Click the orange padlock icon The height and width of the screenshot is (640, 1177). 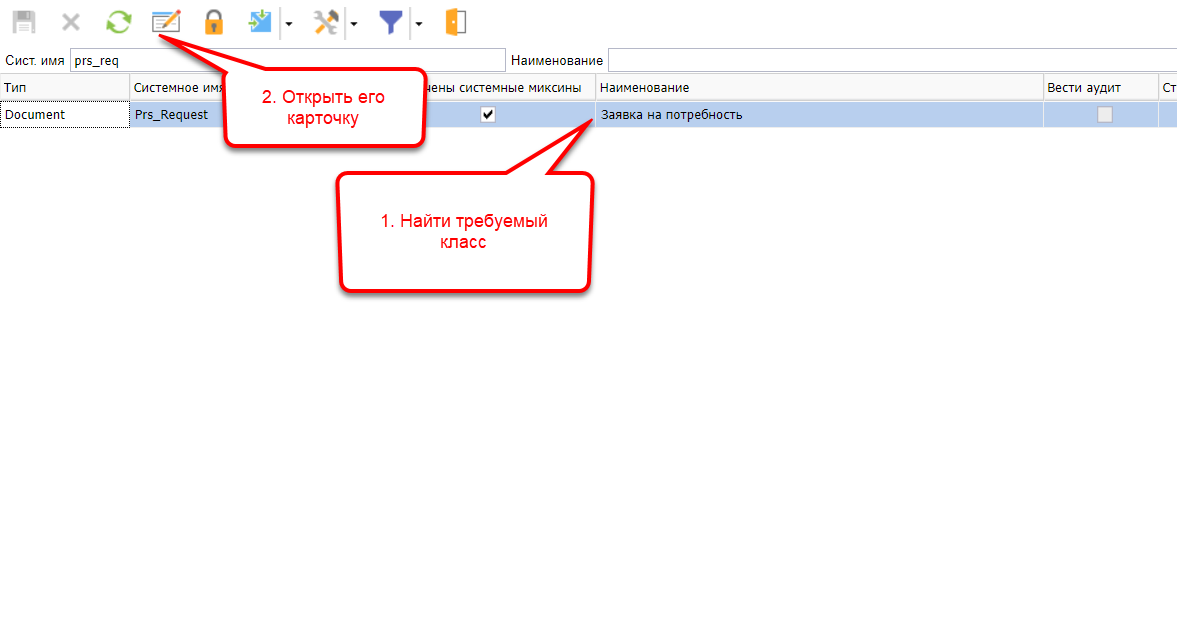click(x=213, y=22)
